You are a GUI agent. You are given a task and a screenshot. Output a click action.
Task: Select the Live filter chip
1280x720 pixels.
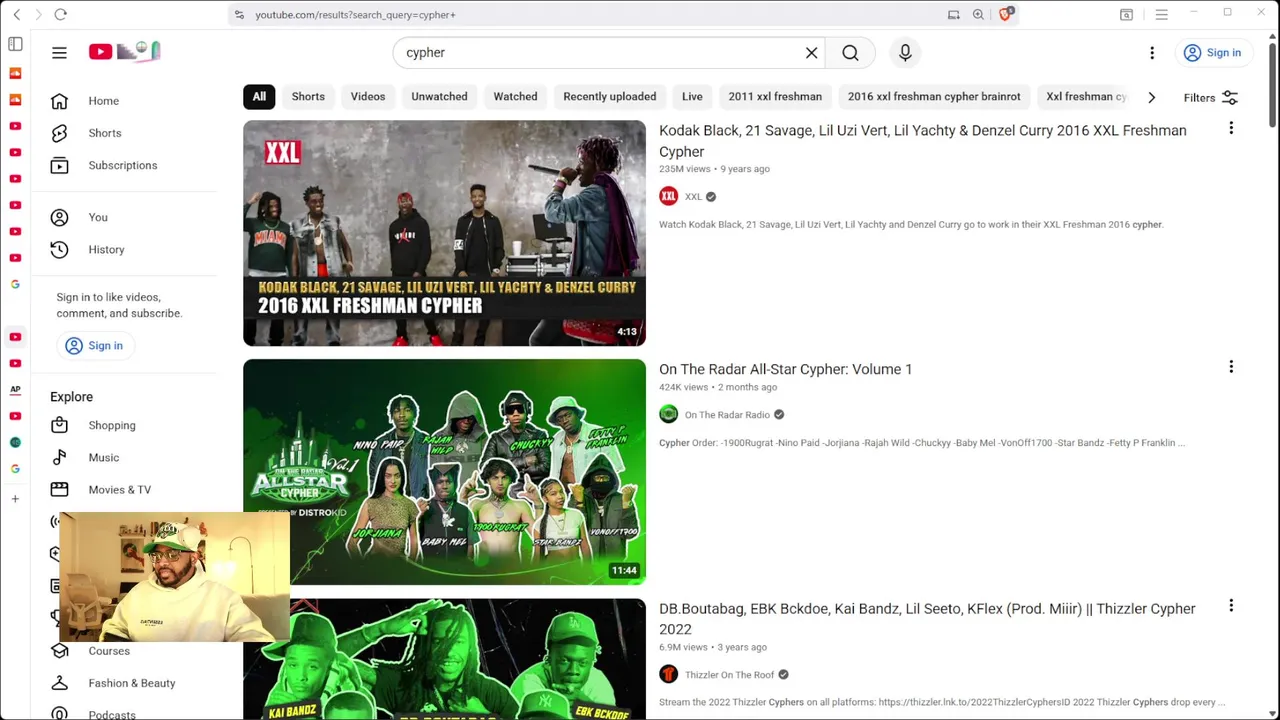pyautogui.click(x=692, y=96)
